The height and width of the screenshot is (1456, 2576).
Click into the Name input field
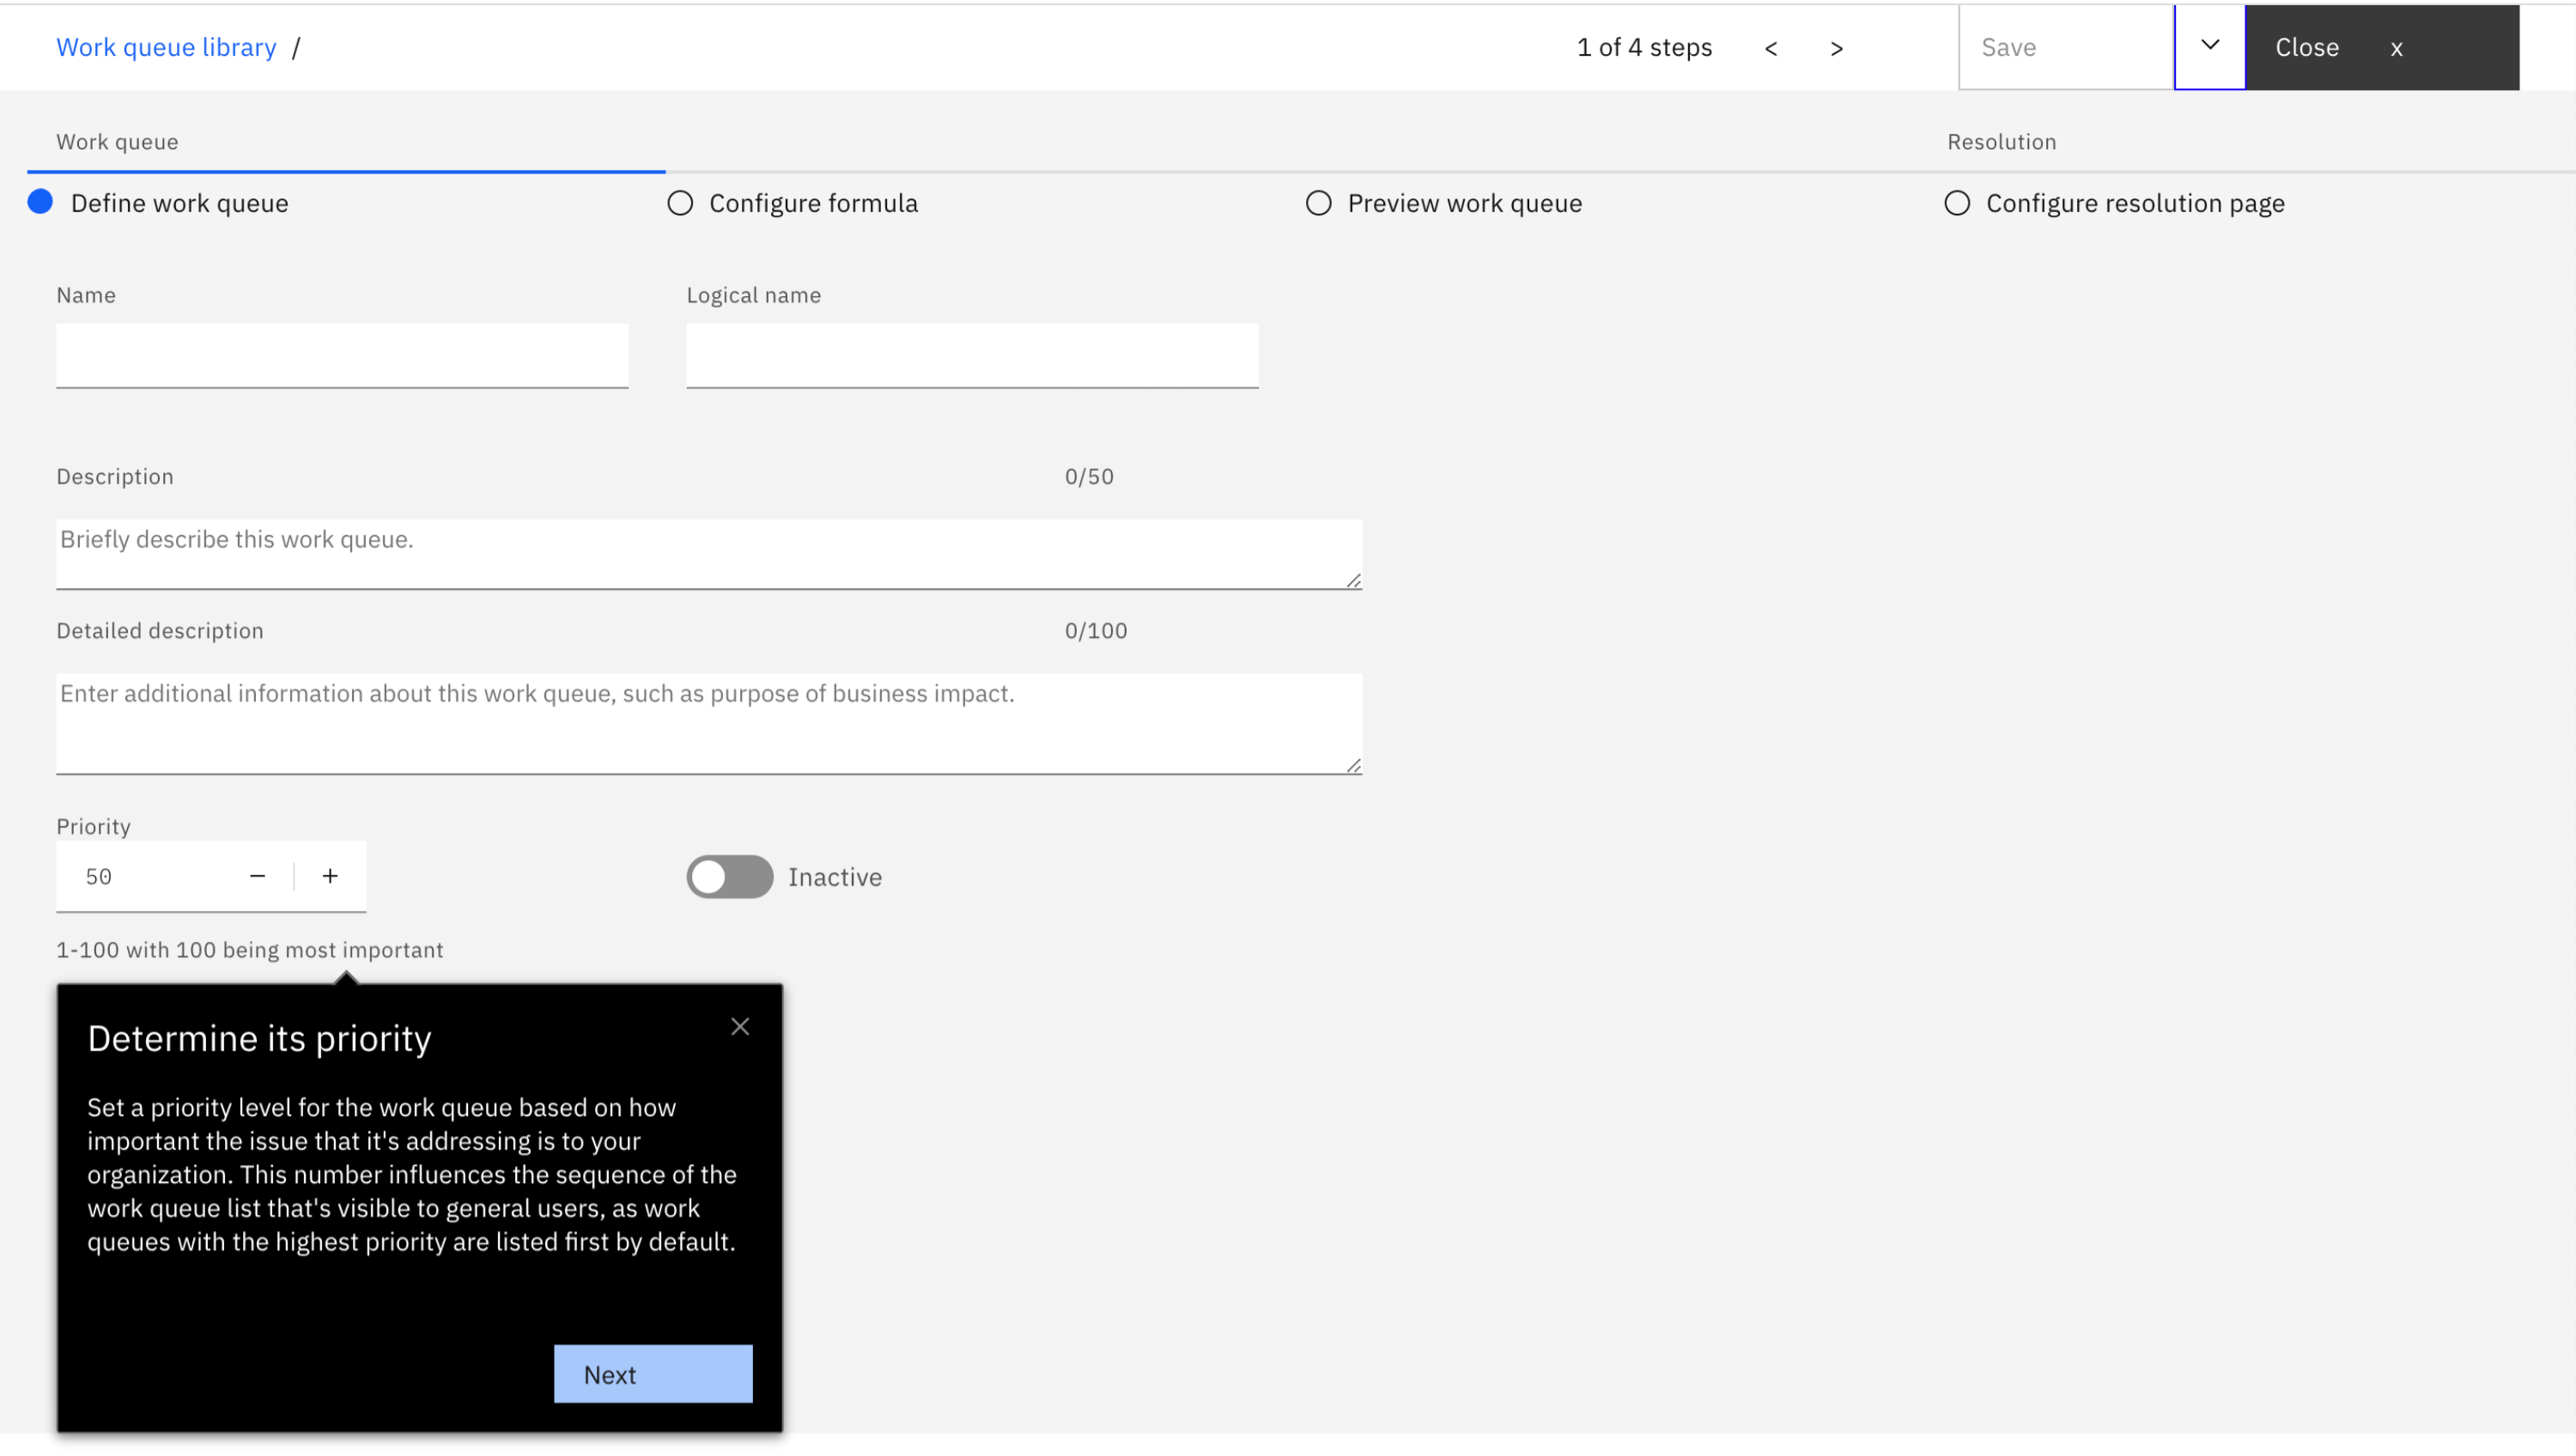point(342,355)
